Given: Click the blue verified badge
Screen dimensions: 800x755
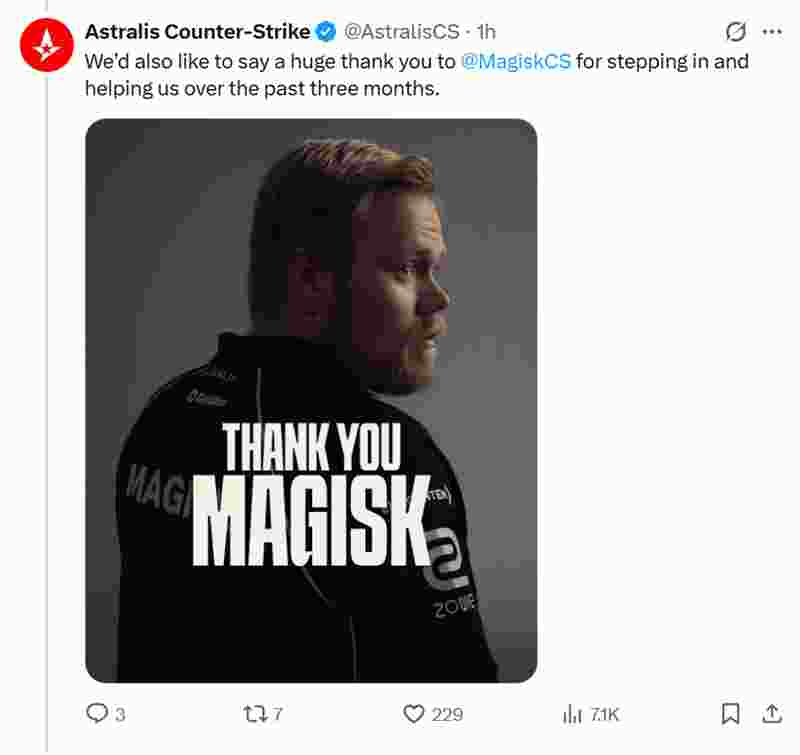Looking at the screenshot, I should [x=327, y=32].
